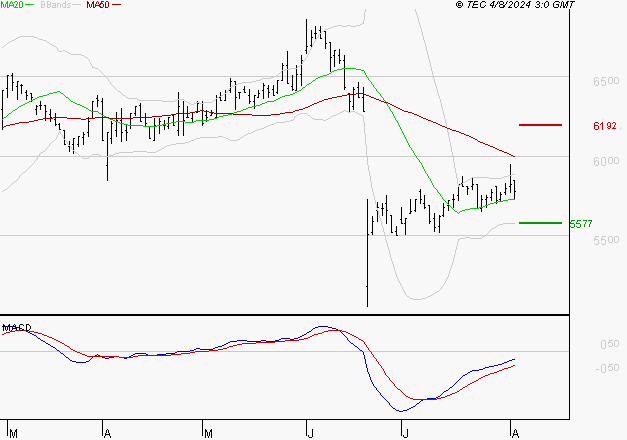Click the MACD panel title
Image resolution: width=627 pixels, height=440 pixels.
coord(17,328)
